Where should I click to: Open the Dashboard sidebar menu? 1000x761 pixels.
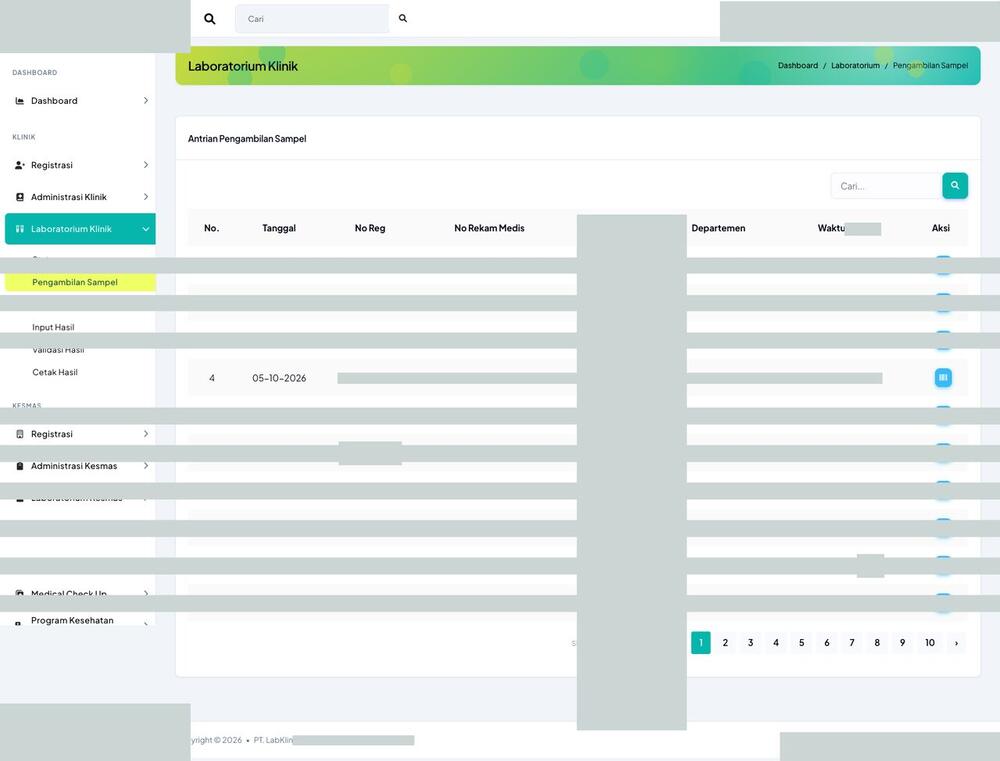coord(80,101)
